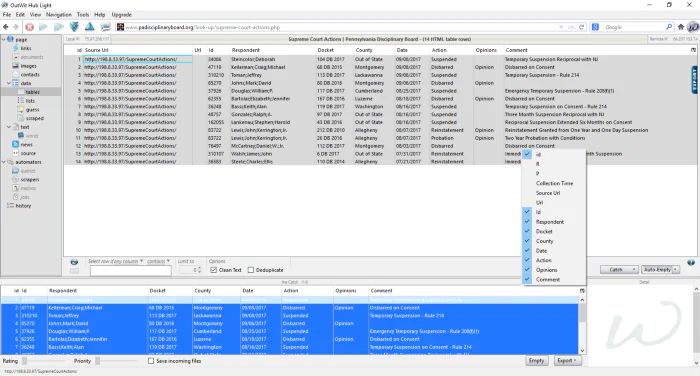This screenshot has width=700, height=376.
Task: Open the links view in sidebar
Action: [x=26, y=48]
